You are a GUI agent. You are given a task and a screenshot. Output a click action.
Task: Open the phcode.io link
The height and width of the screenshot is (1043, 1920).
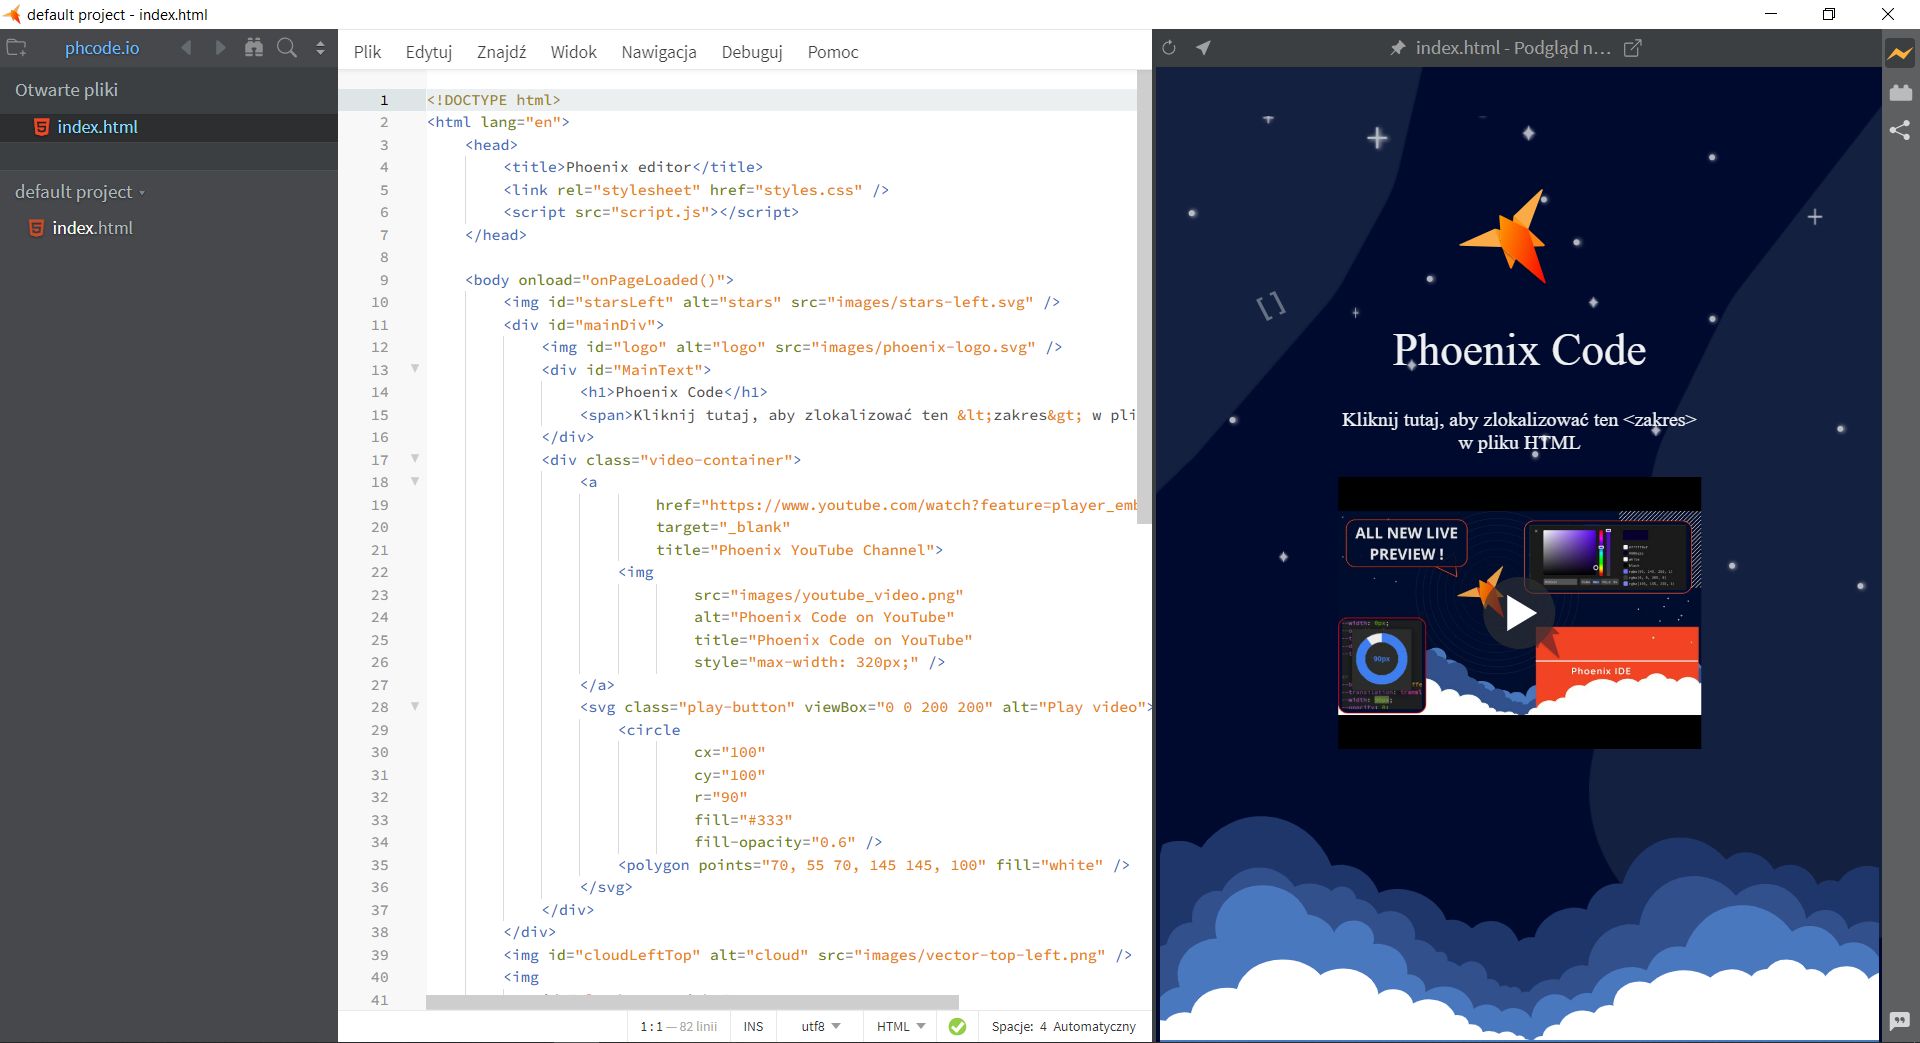coord(102,47)
